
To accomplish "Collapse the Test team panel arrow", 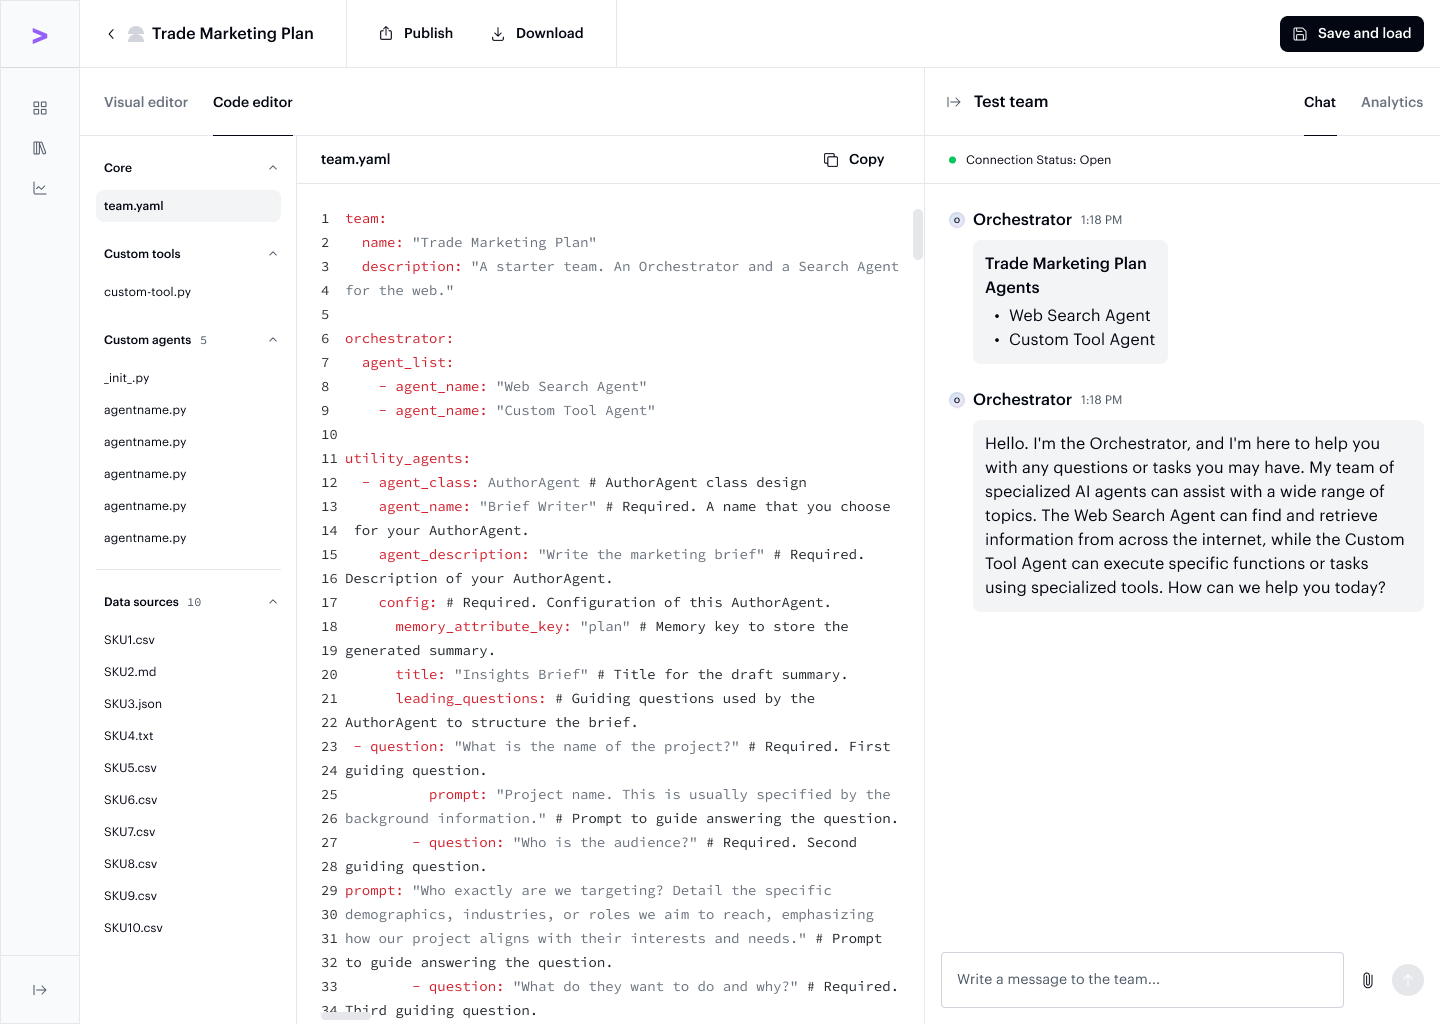I will 954,102.
